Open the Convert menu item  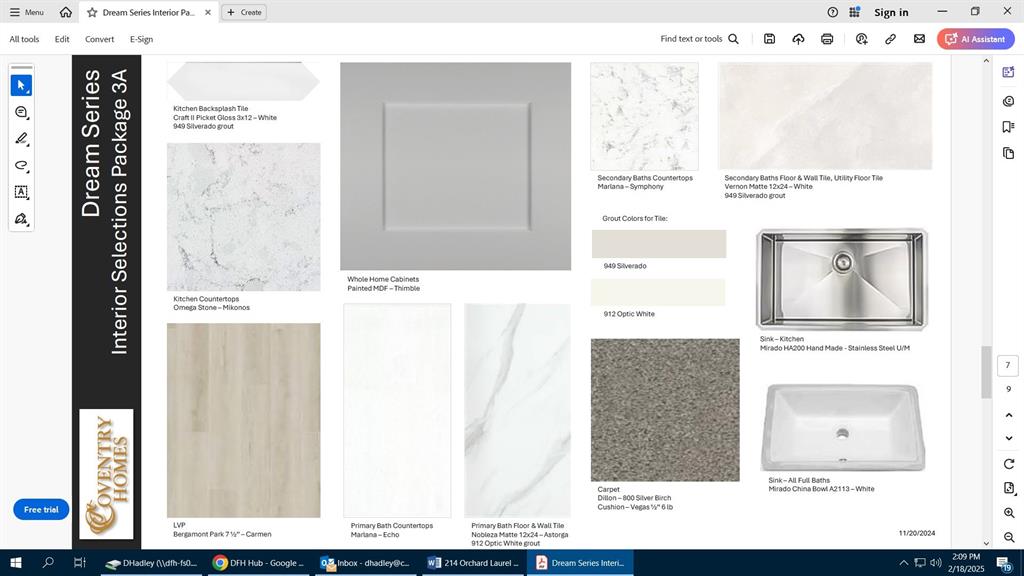pos(99,39)
